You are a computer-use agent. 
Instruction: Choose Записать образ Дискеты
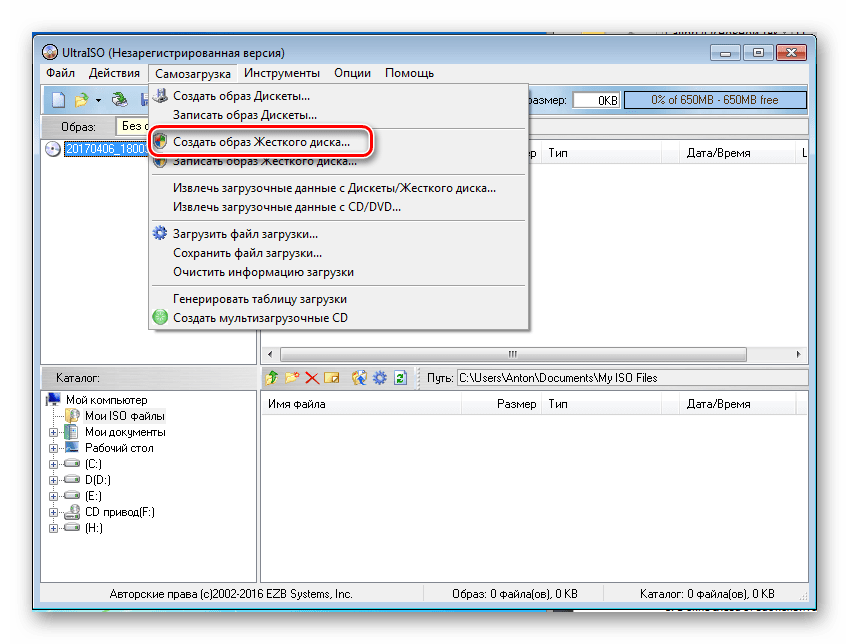tap(338, 115)
